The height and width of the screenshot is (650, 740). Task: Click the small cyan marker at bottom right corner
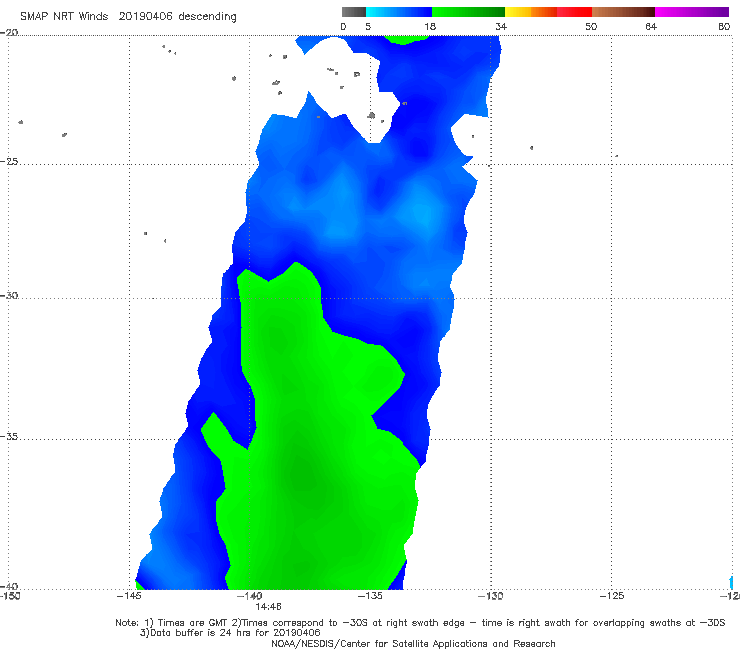click(x=731, y=582)
